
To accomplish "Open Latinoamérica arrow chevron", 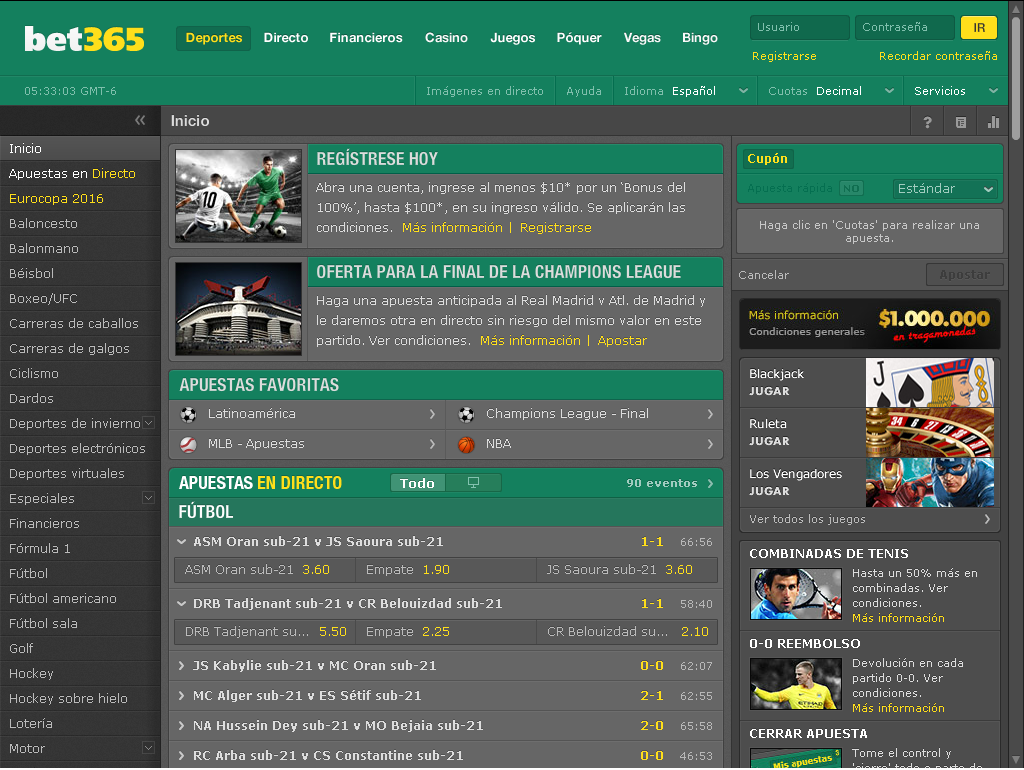I will click(432, 414).
